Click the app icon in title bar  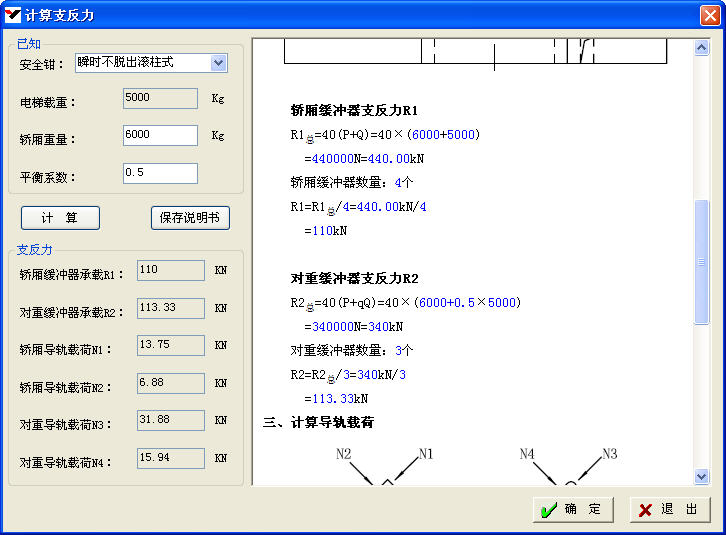pyautogui.click(x=13, y=14)
